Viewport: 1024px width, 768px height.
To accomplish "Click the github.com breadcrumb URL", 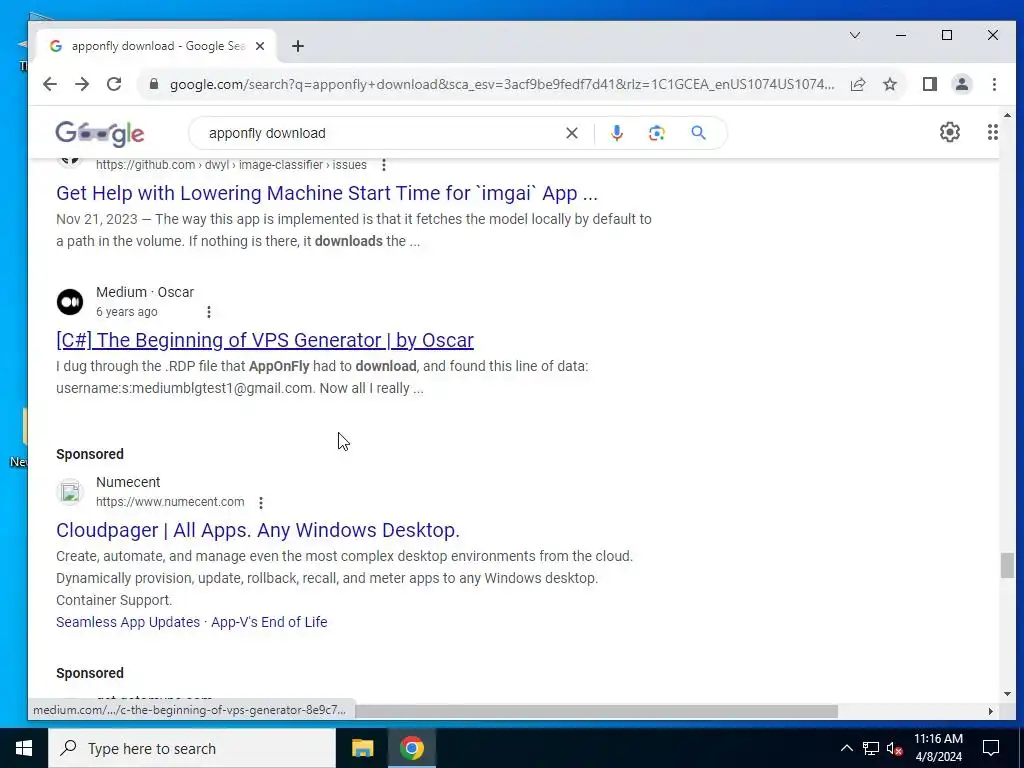I will (231, 165).
